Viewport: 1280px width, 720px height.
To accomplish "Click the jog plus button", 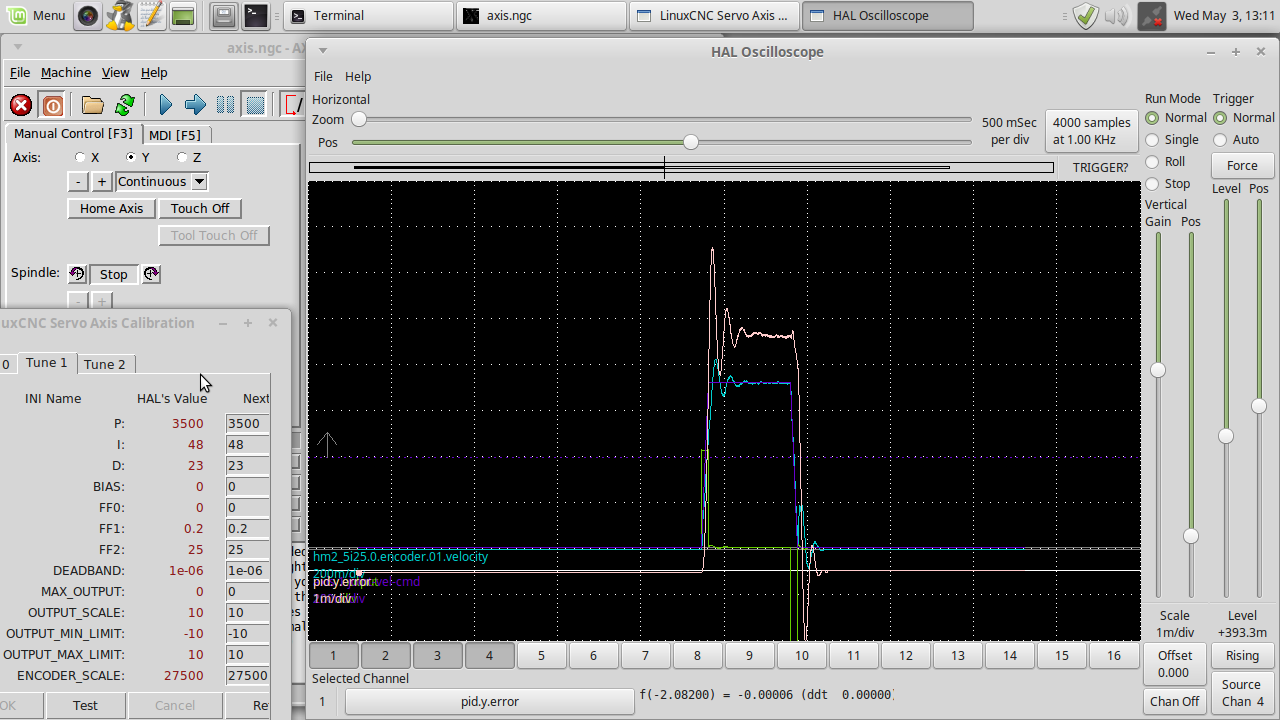I will click(x=101, y=181).
